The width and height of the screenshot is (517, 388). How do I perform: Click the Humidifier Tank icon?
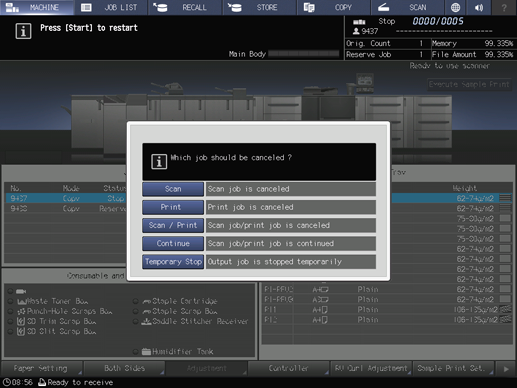(x=146, y=351)
